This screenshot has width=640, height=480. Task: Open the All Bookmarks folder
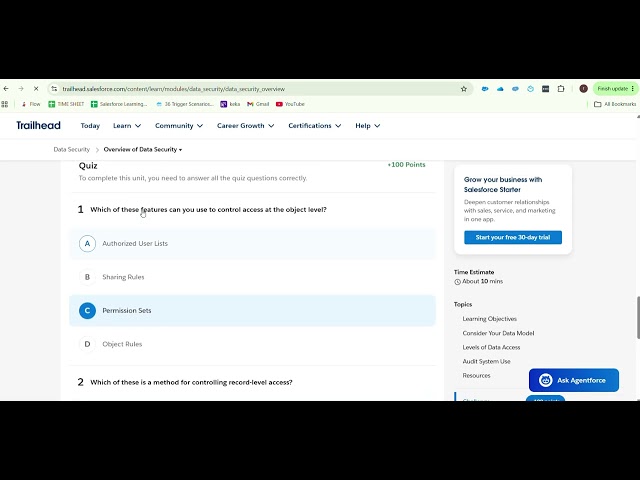point(615,104)
